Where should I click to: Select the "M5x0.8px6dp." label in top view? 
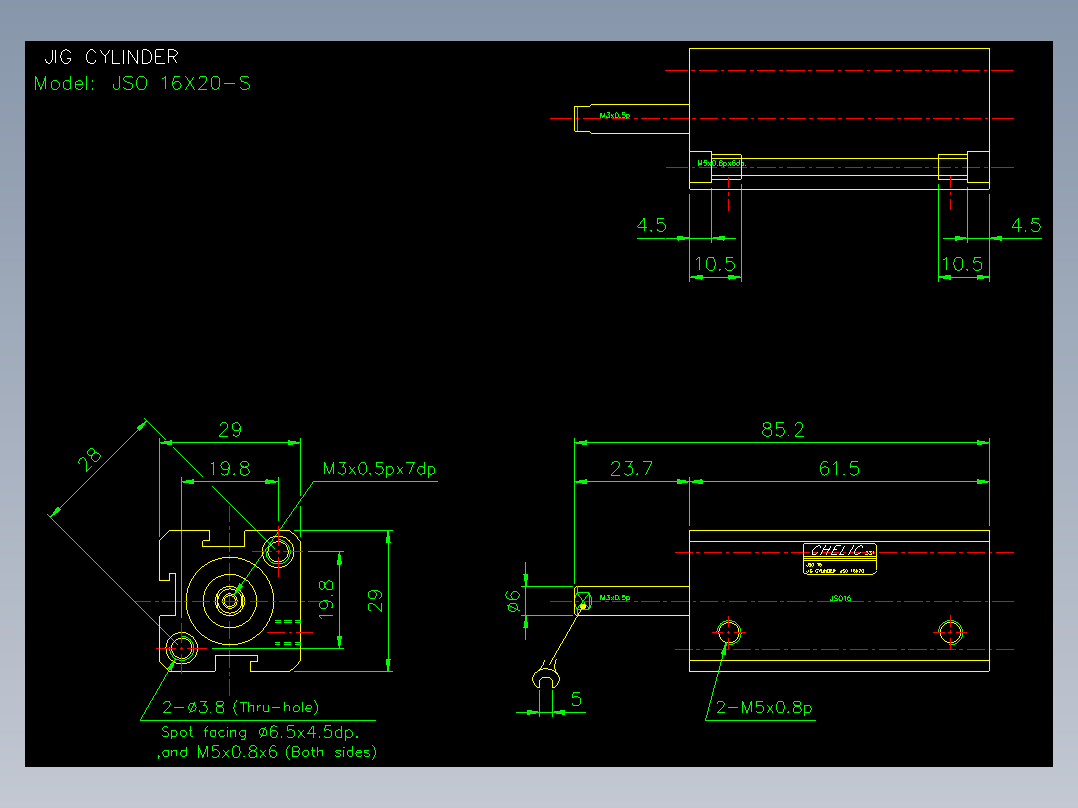point(721,164)
